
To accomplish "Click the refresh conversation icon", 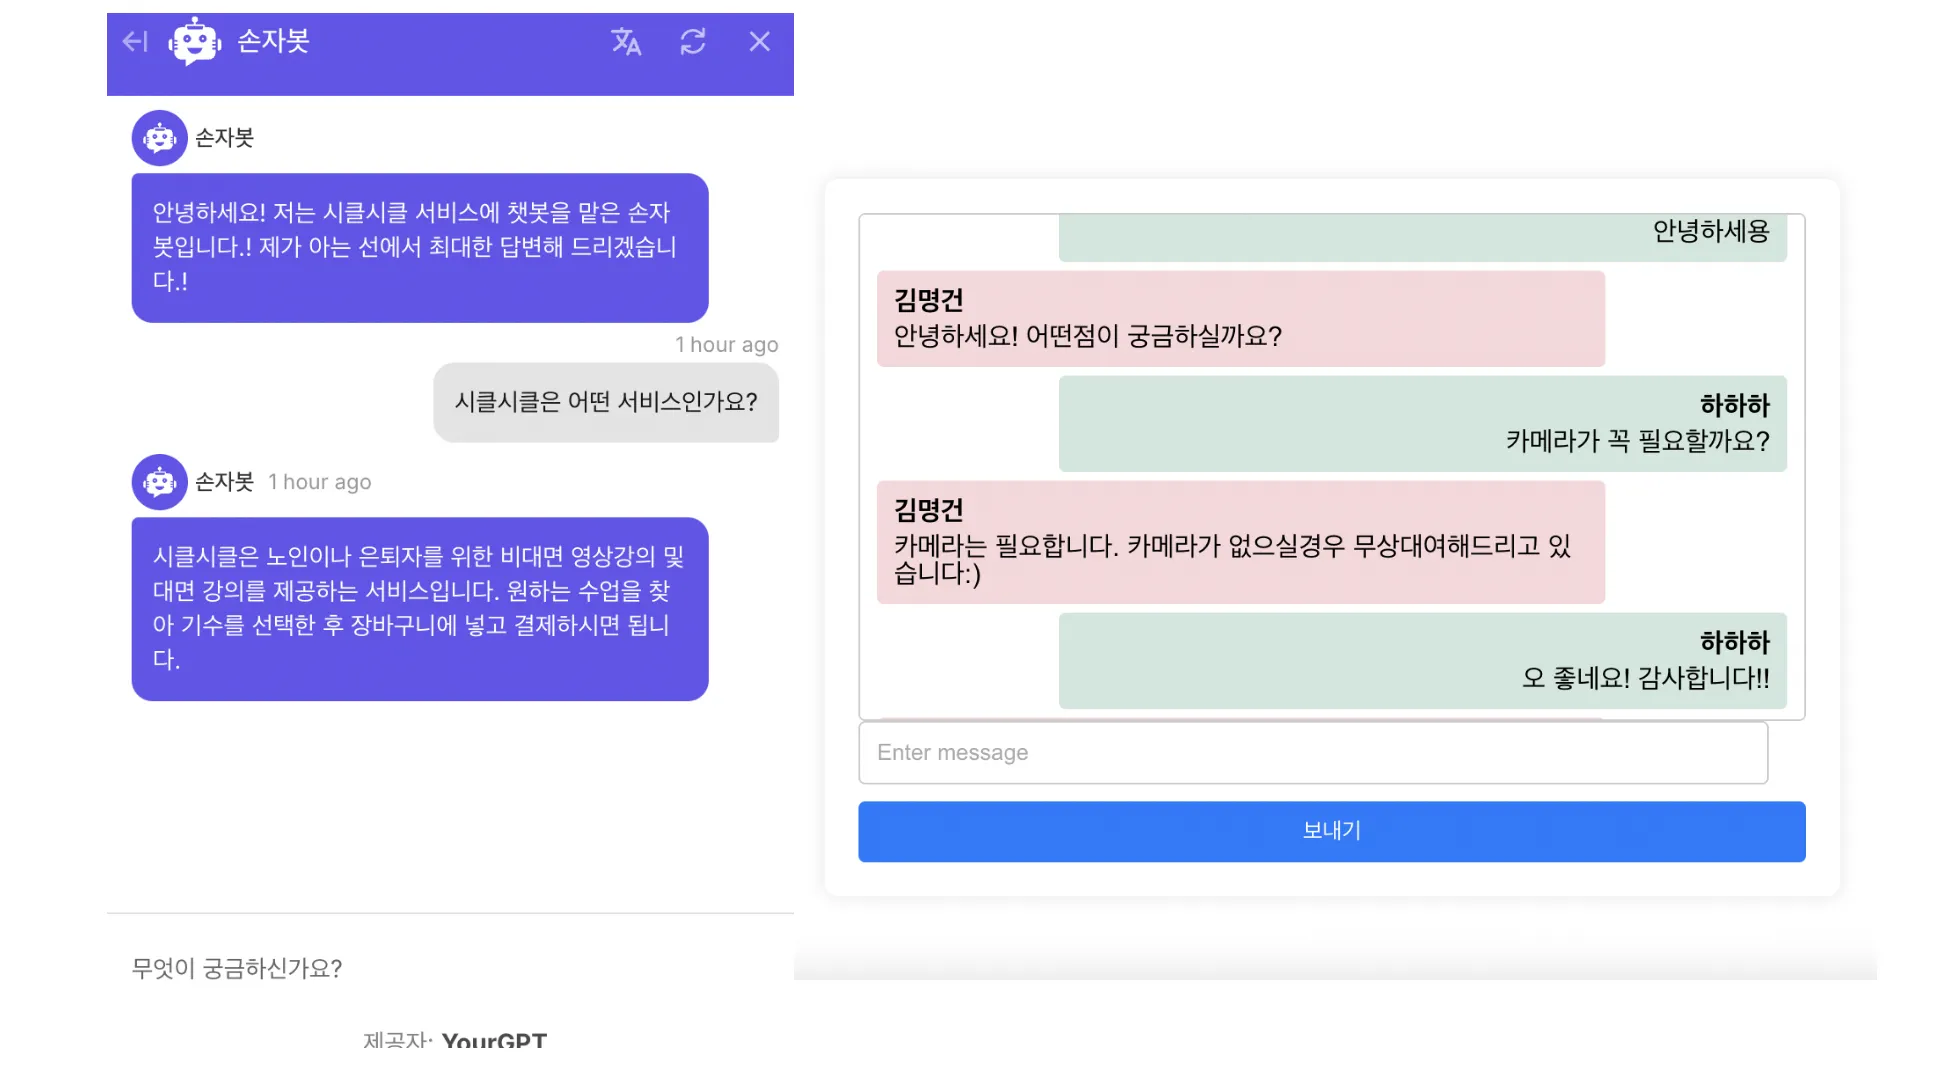I will click(x=693, y=41).
